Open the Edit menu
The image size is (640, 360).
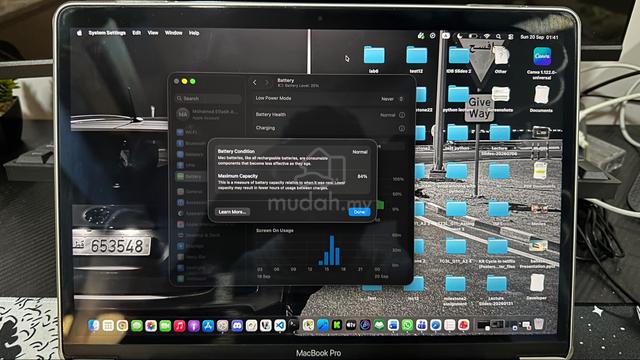(x=136, y=33)
